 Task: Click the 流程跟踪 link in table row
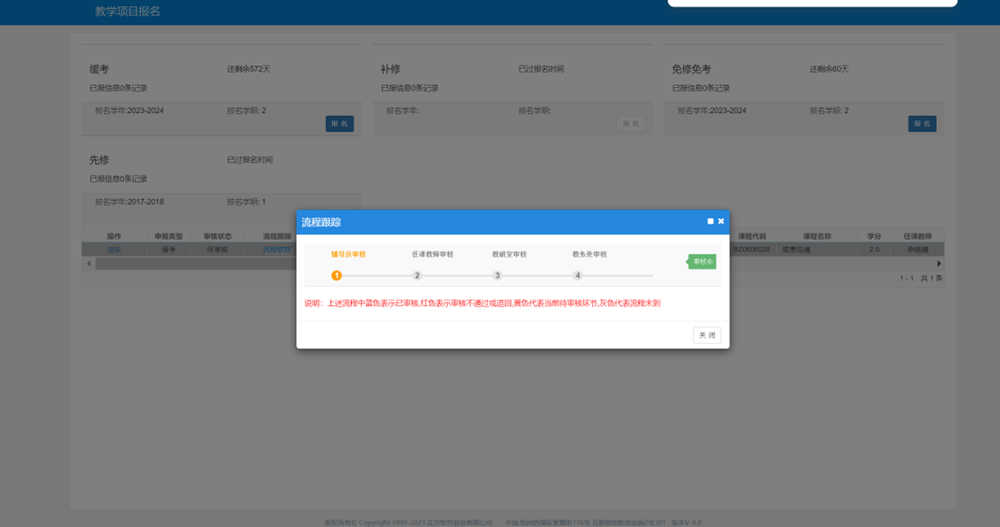[x=276, y=249]
